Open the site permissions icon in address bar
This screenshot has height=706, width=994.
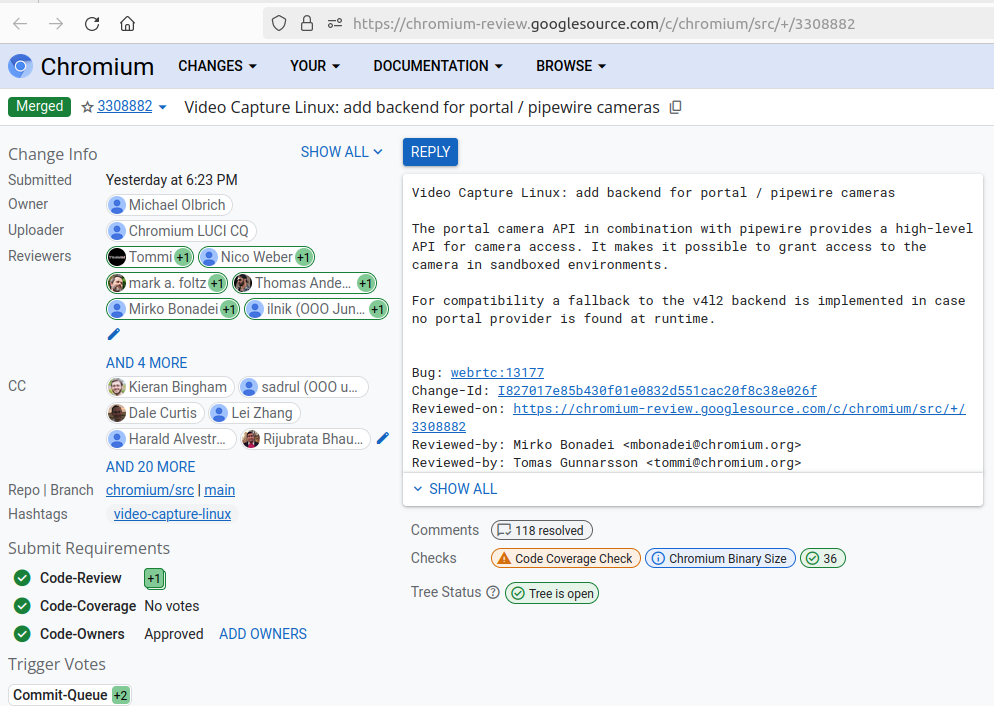coord(335,24)
